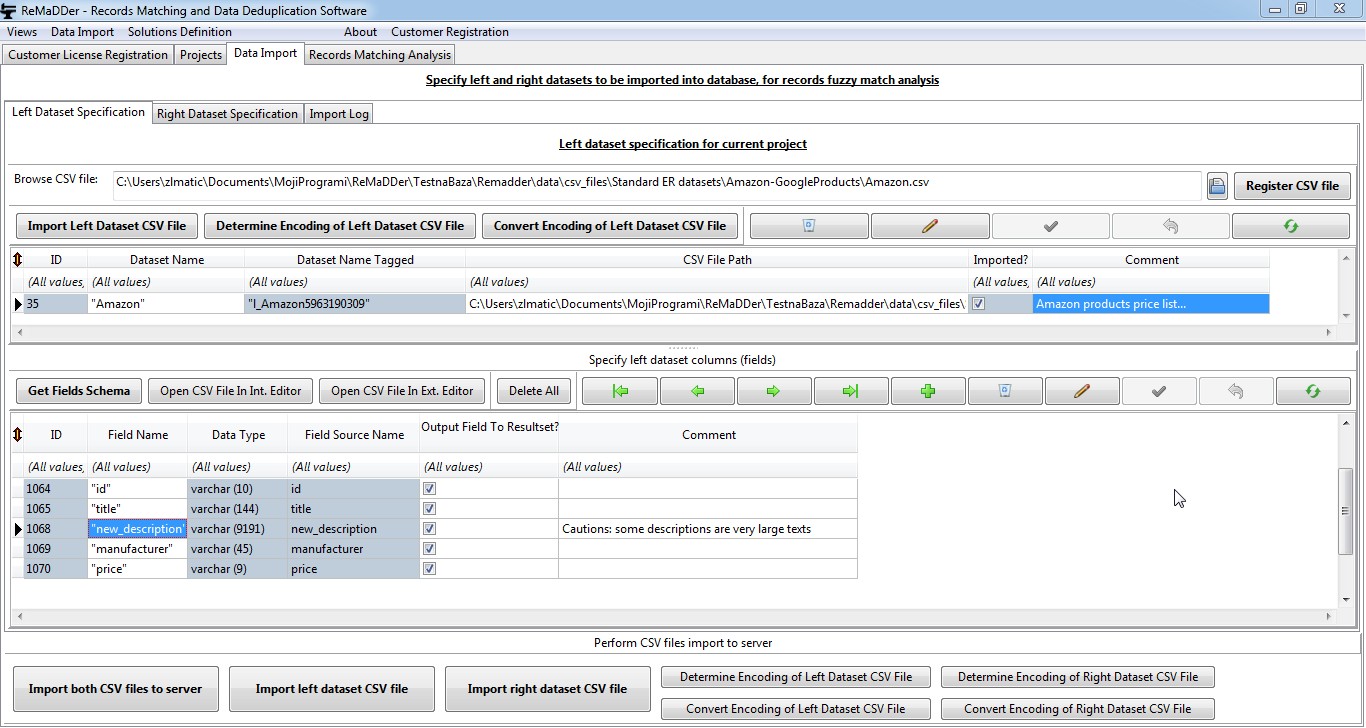Open the Dataset Name filter (All values)
This screenshot has height=728, width=1366.
tap(166, 282)
